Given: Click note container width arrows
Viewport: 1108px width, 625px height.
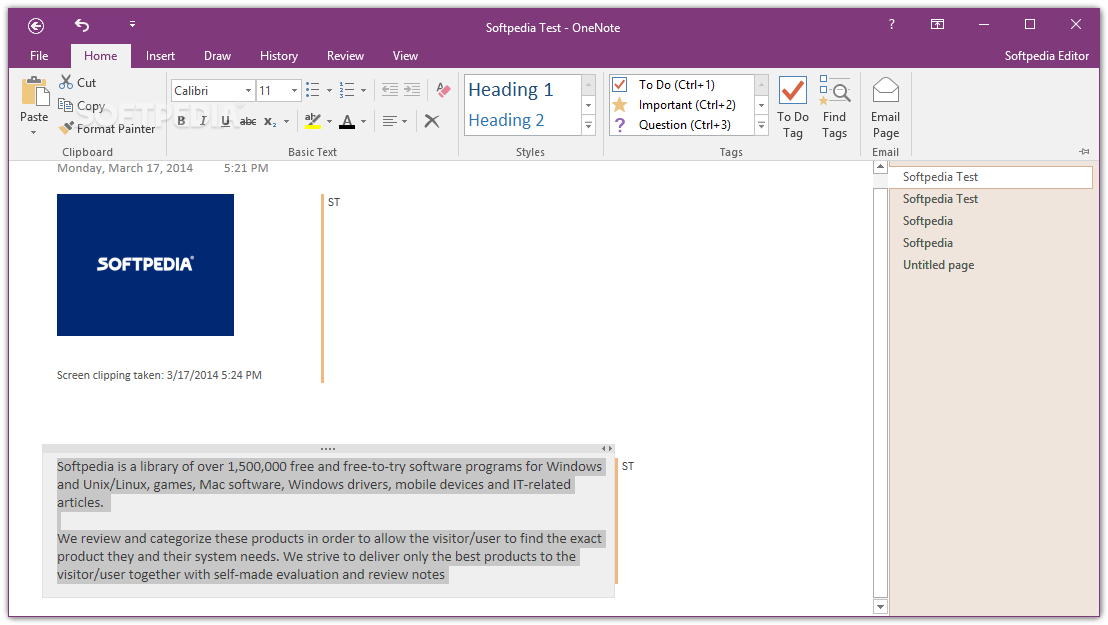Looking at the screenshot, I should tap(606, 448).
